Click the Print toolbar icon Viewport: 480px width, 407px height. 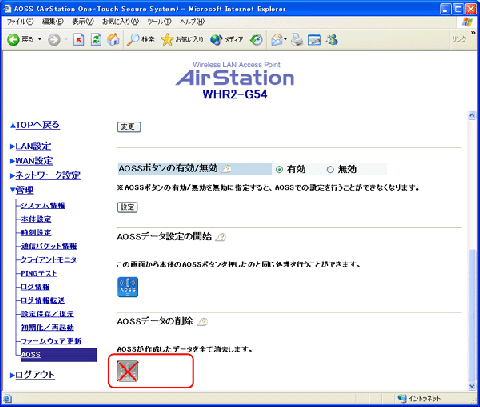[297, 40]
